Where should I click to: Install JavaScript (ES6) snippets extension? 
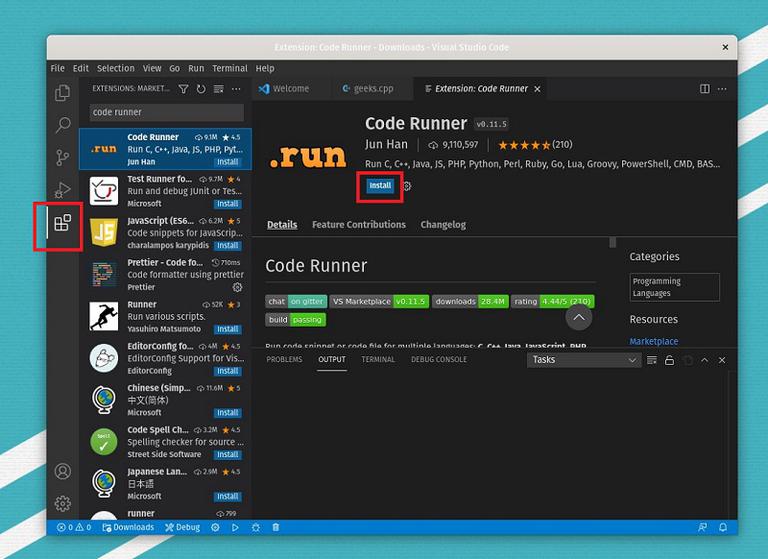click(x=228, y=245)
